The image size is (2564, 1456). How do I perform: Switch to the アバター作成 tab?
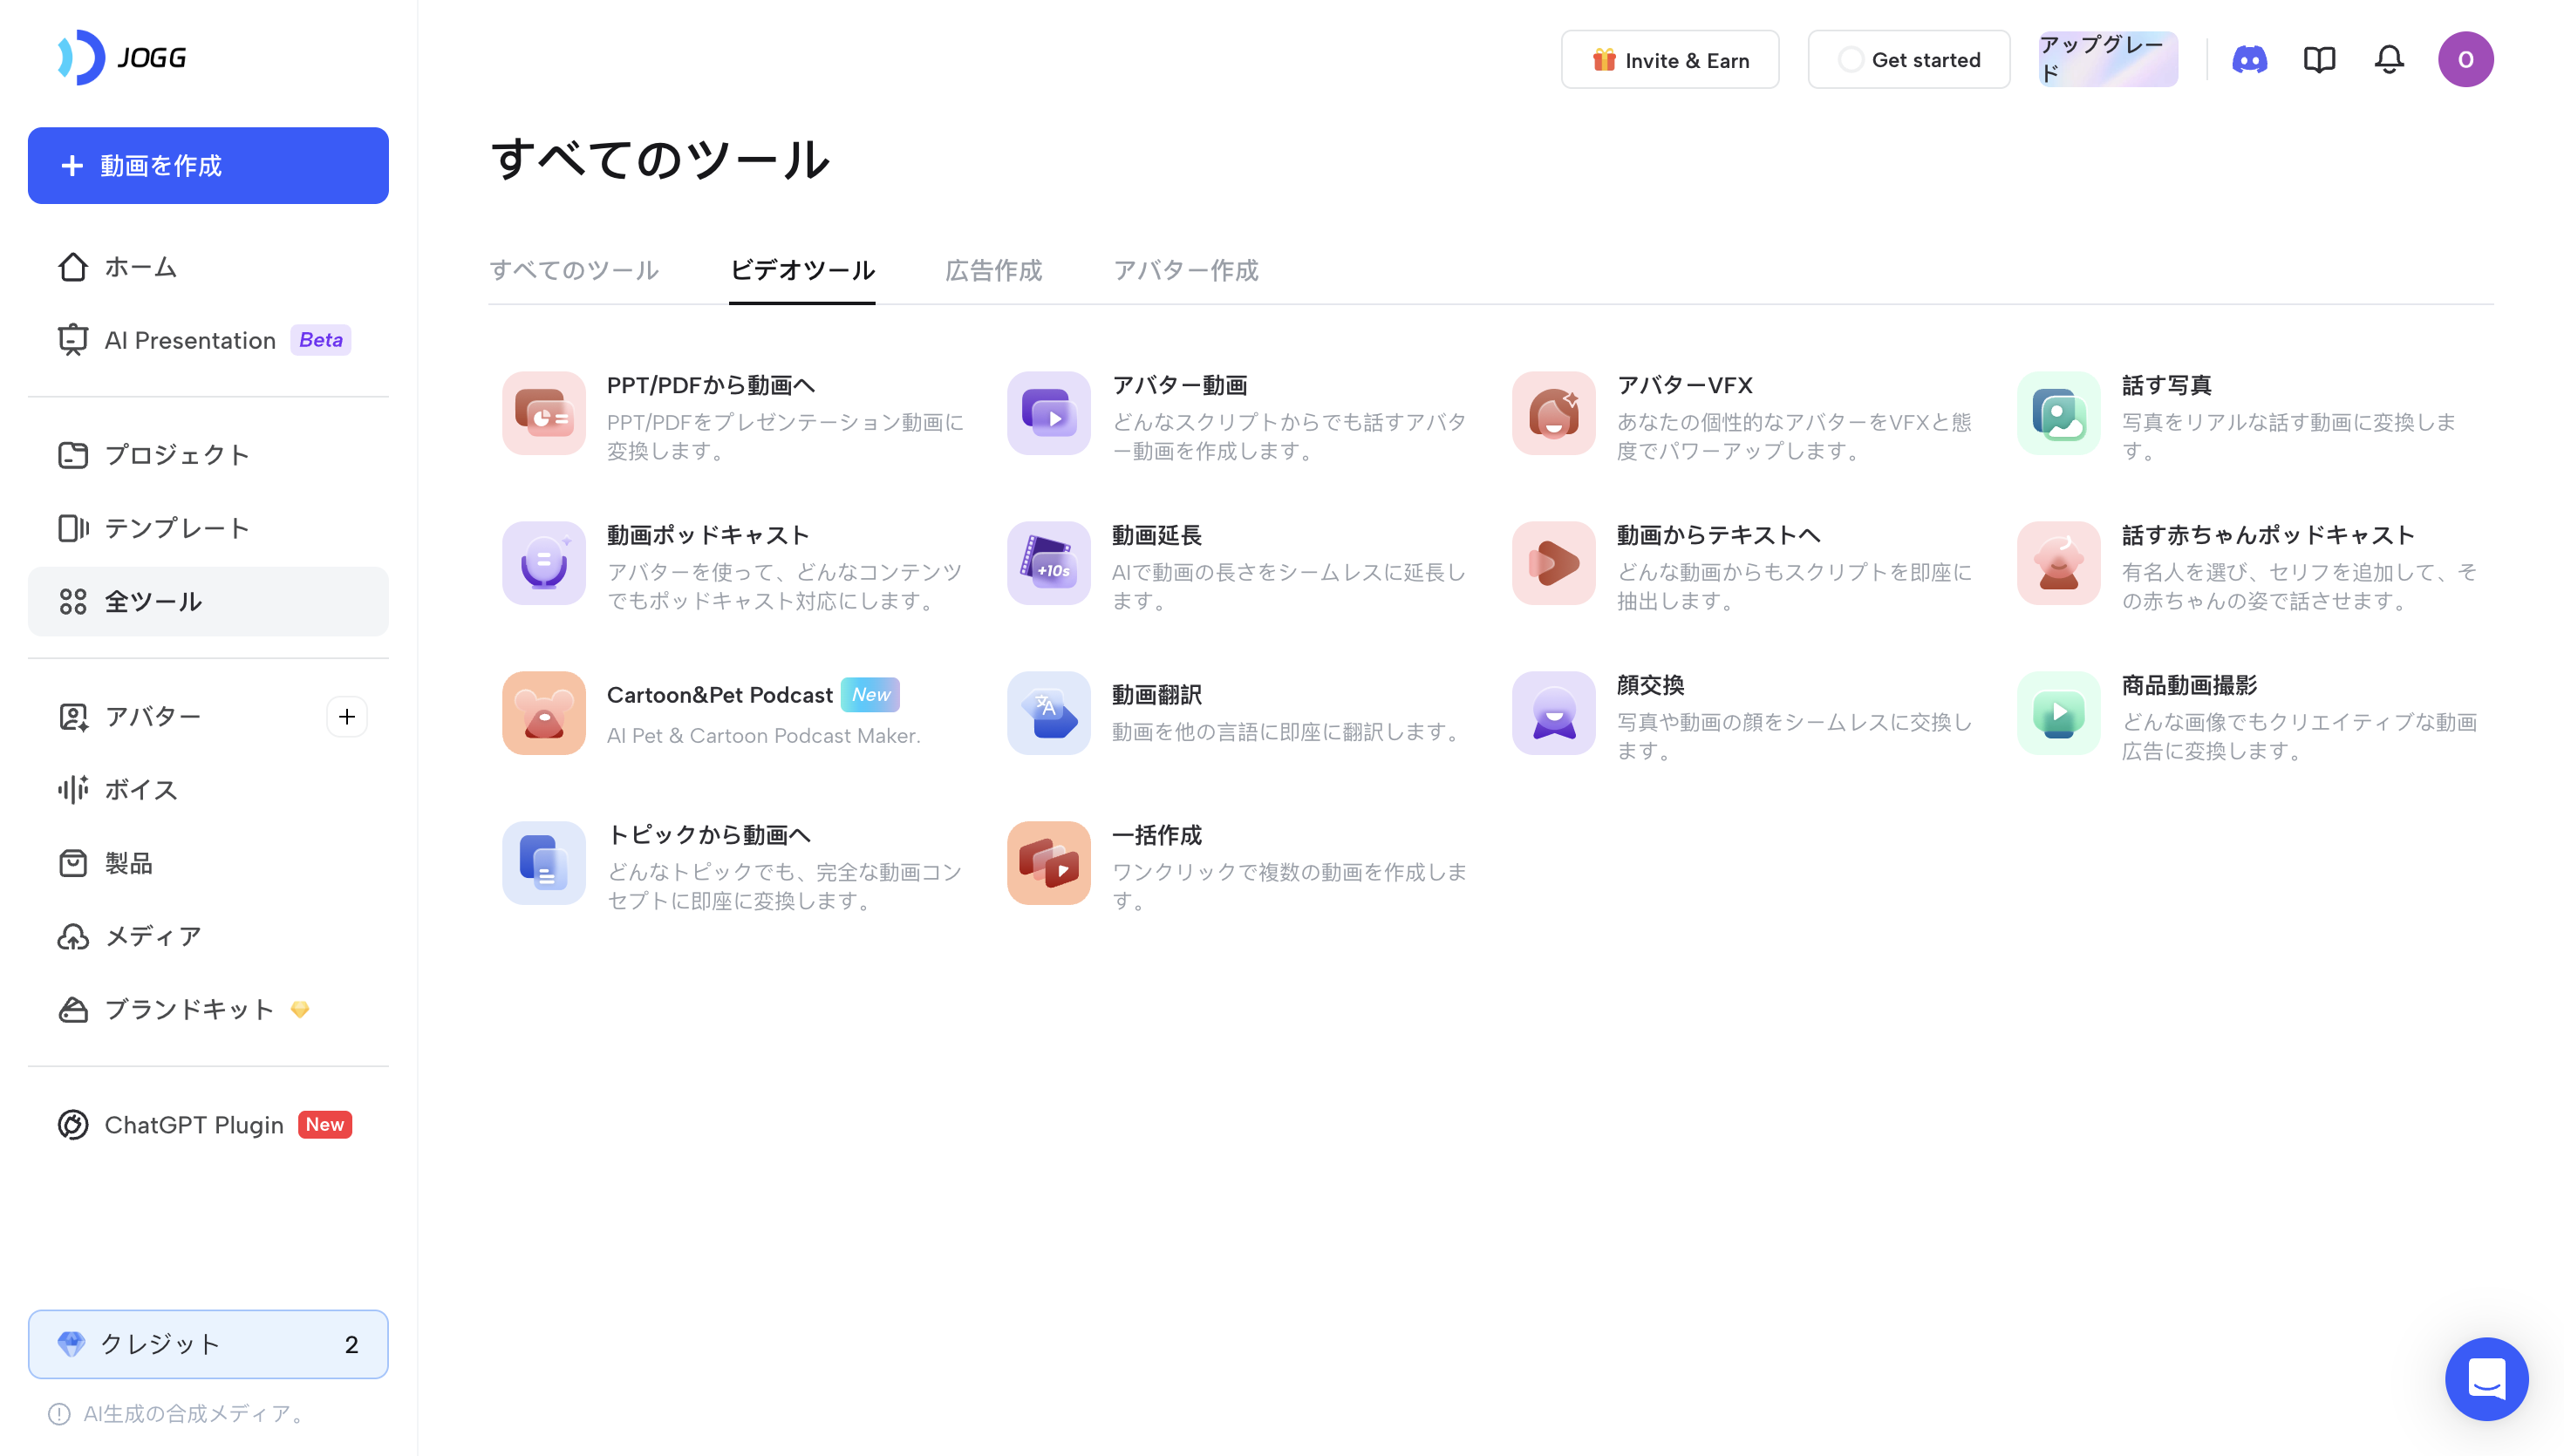1185,270
